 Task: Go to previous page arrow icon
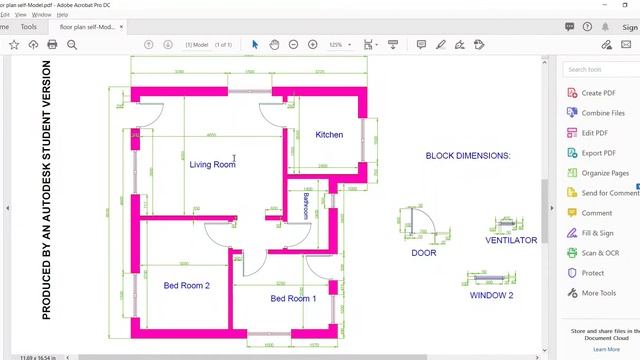pos(149,45)
